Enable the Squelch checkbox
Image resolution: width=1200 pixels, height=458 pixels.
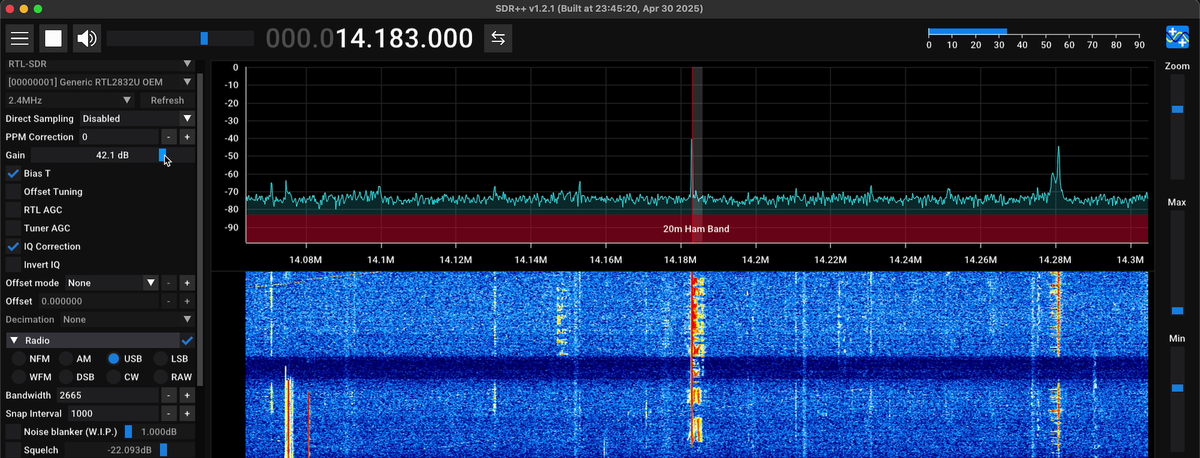tap(13, 450)
